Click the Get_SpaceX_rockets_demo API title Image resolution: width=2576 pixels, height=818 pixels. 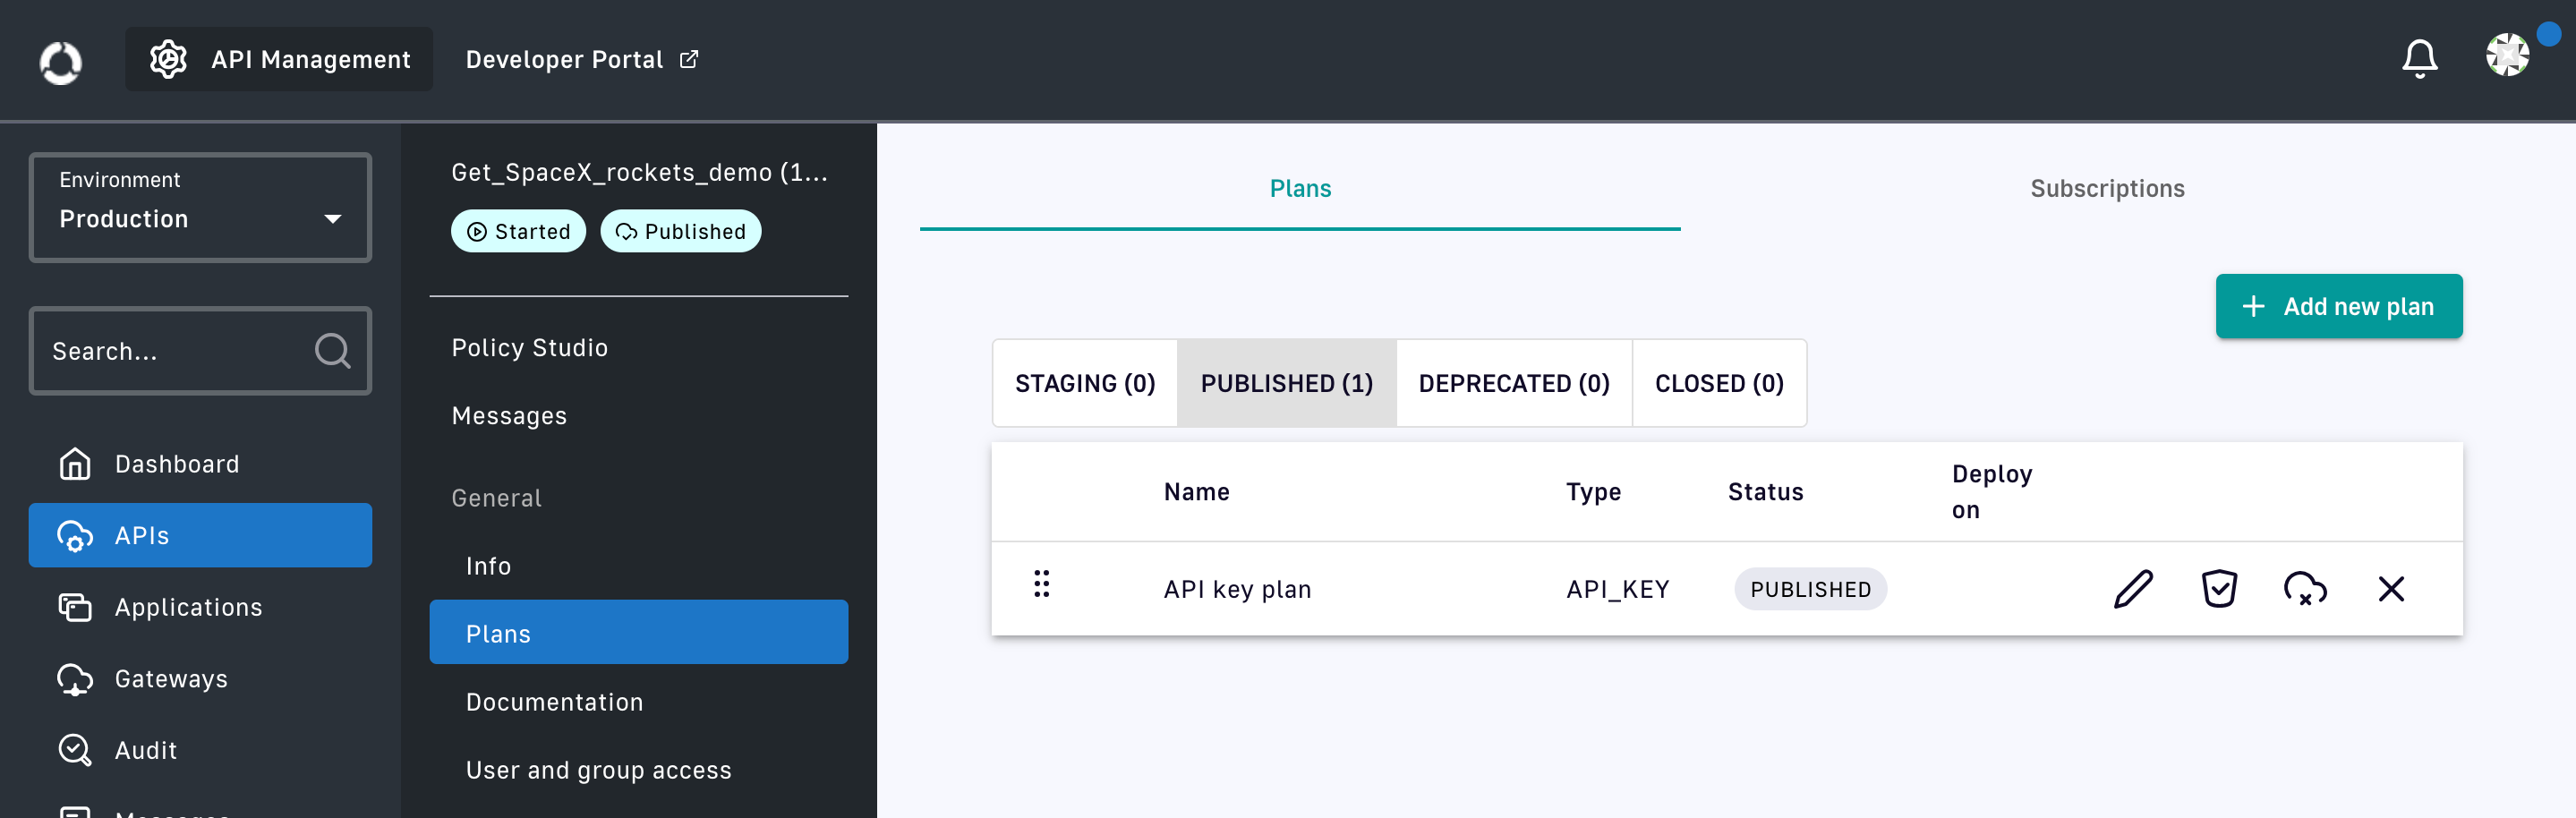click(x=639, y=173)
